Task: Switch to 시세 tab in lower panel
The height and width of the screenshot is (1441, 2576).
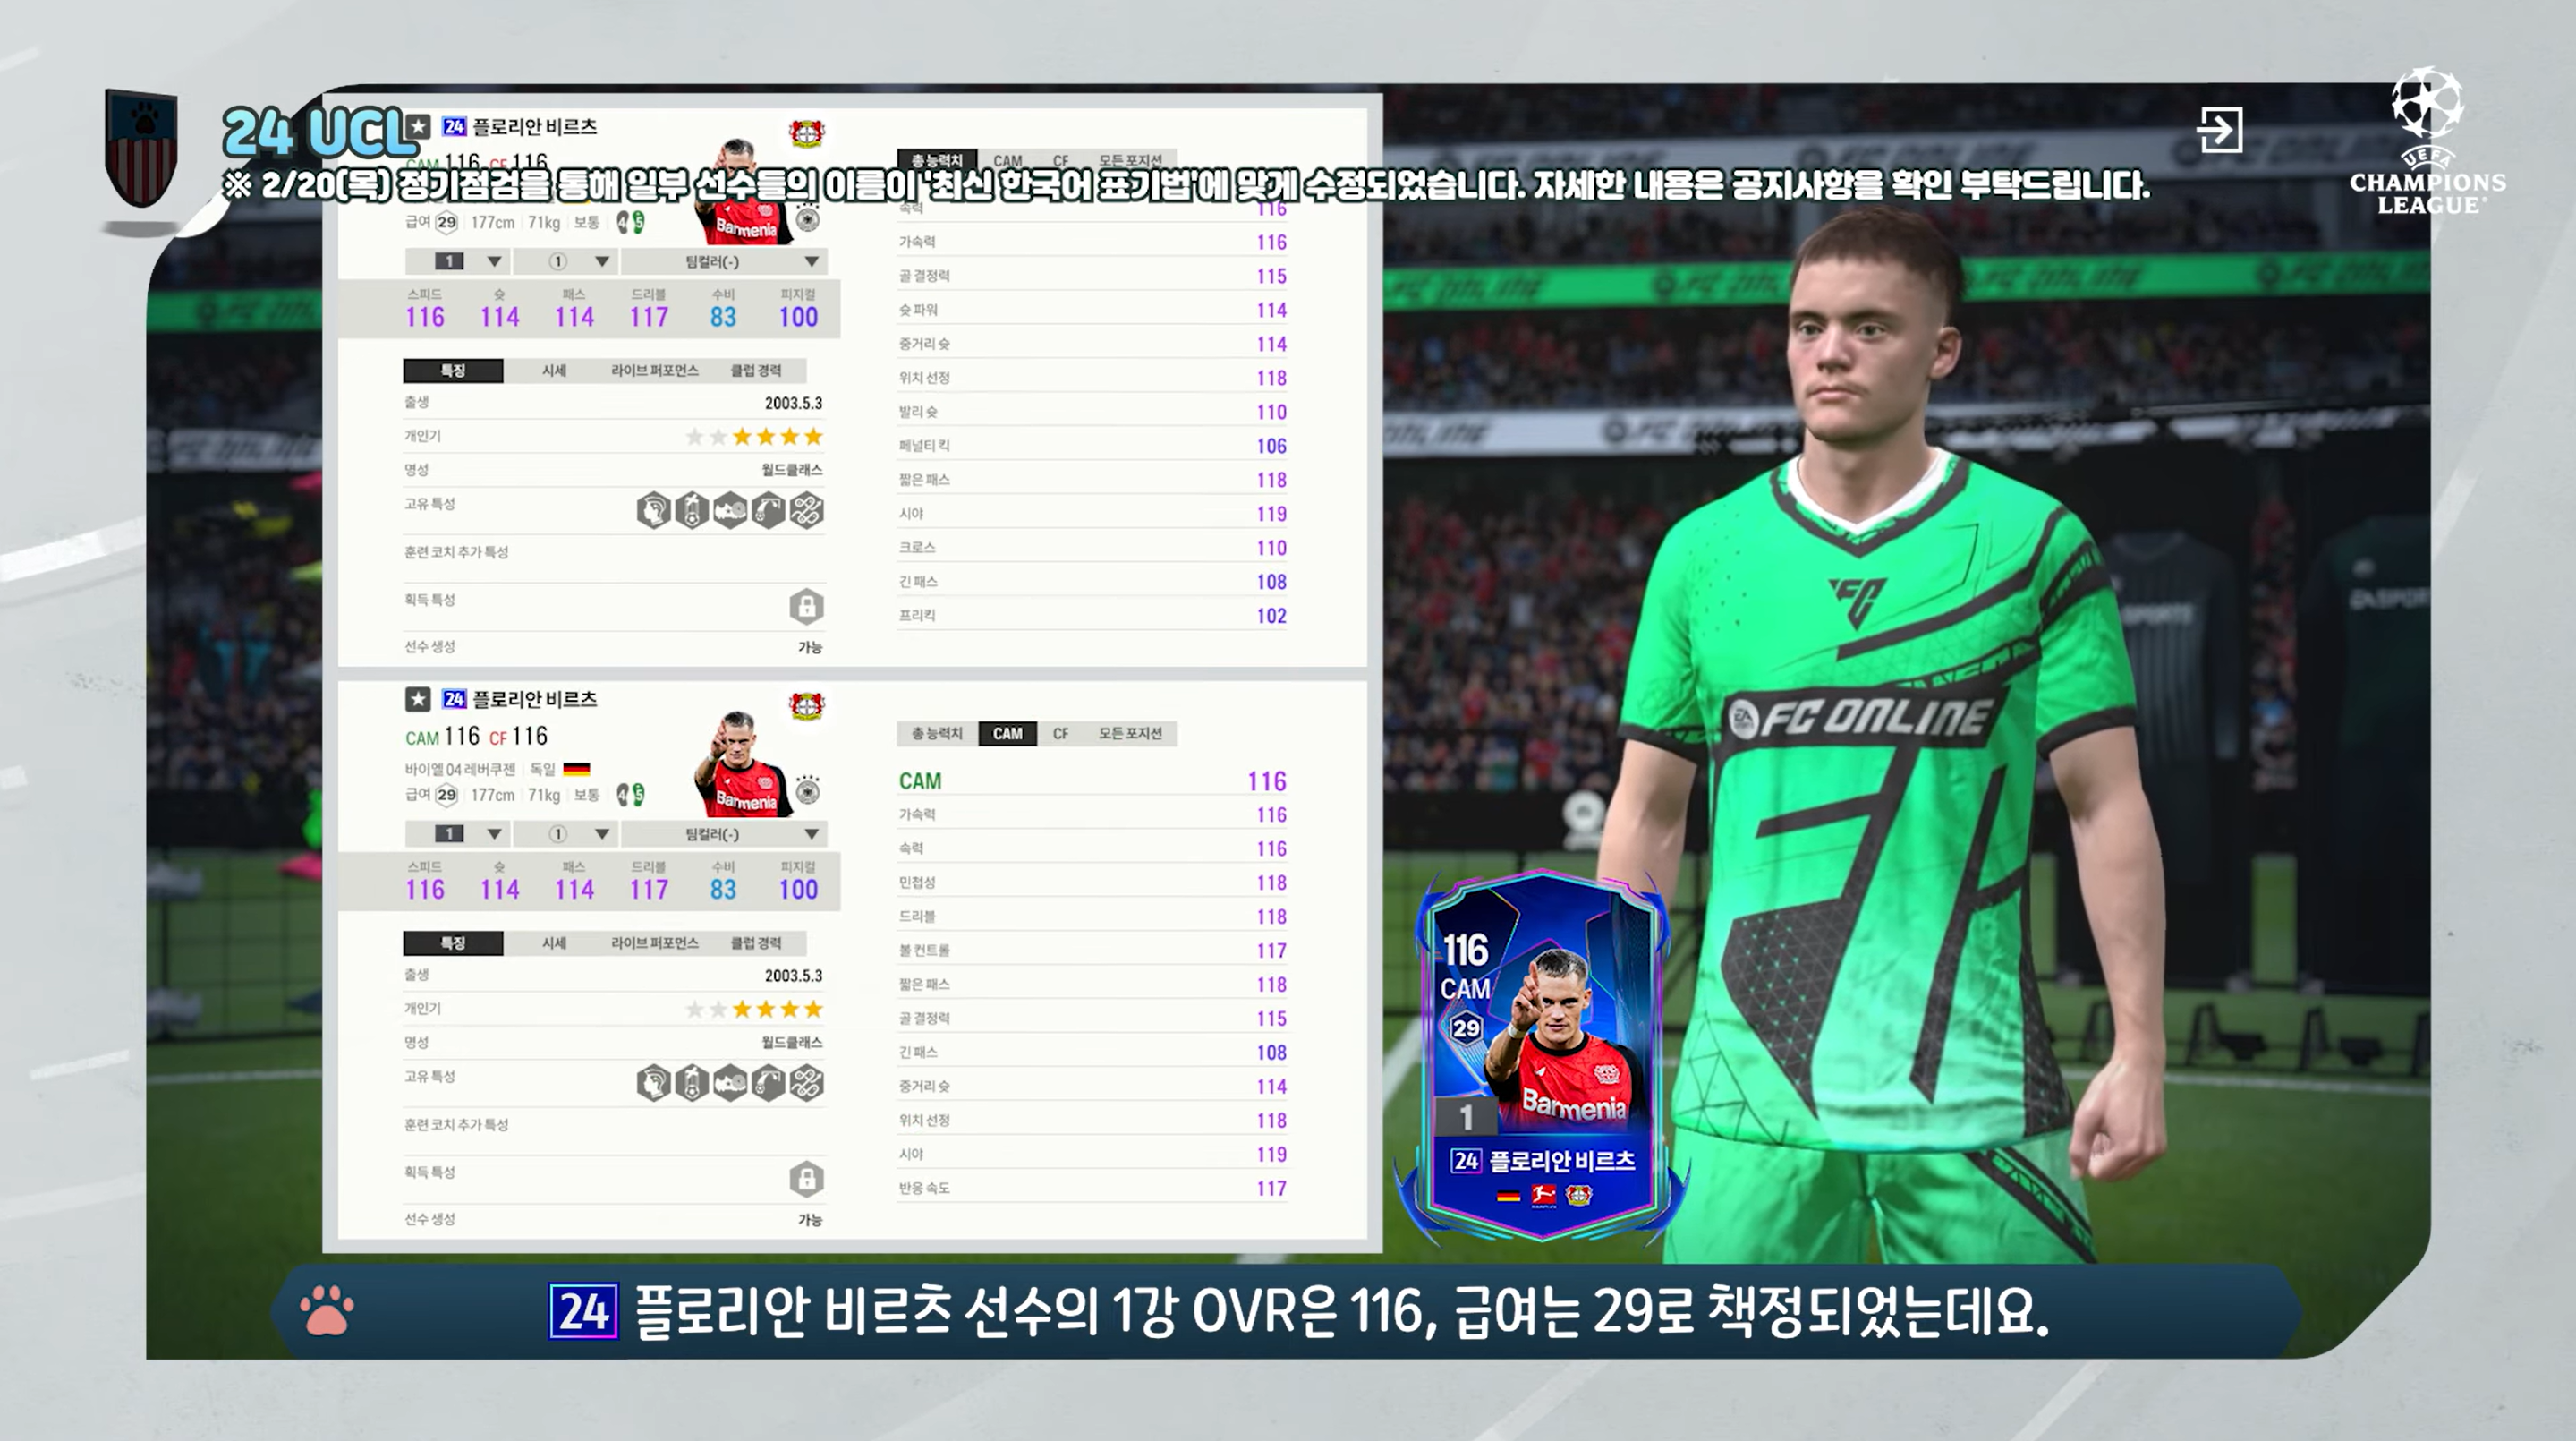Action: (554, 943)
